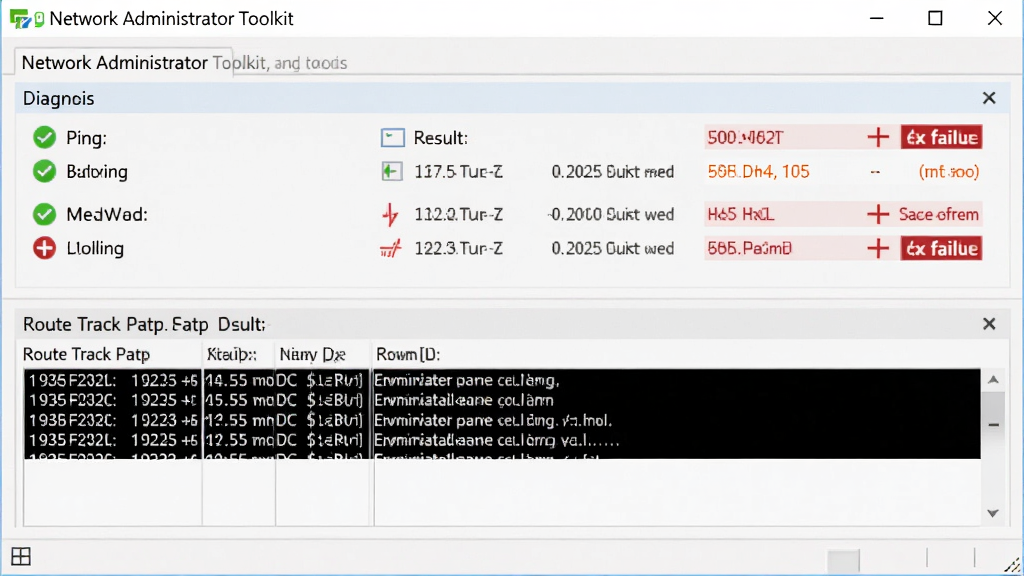Close the Diagnois panel

click(989, 98)
